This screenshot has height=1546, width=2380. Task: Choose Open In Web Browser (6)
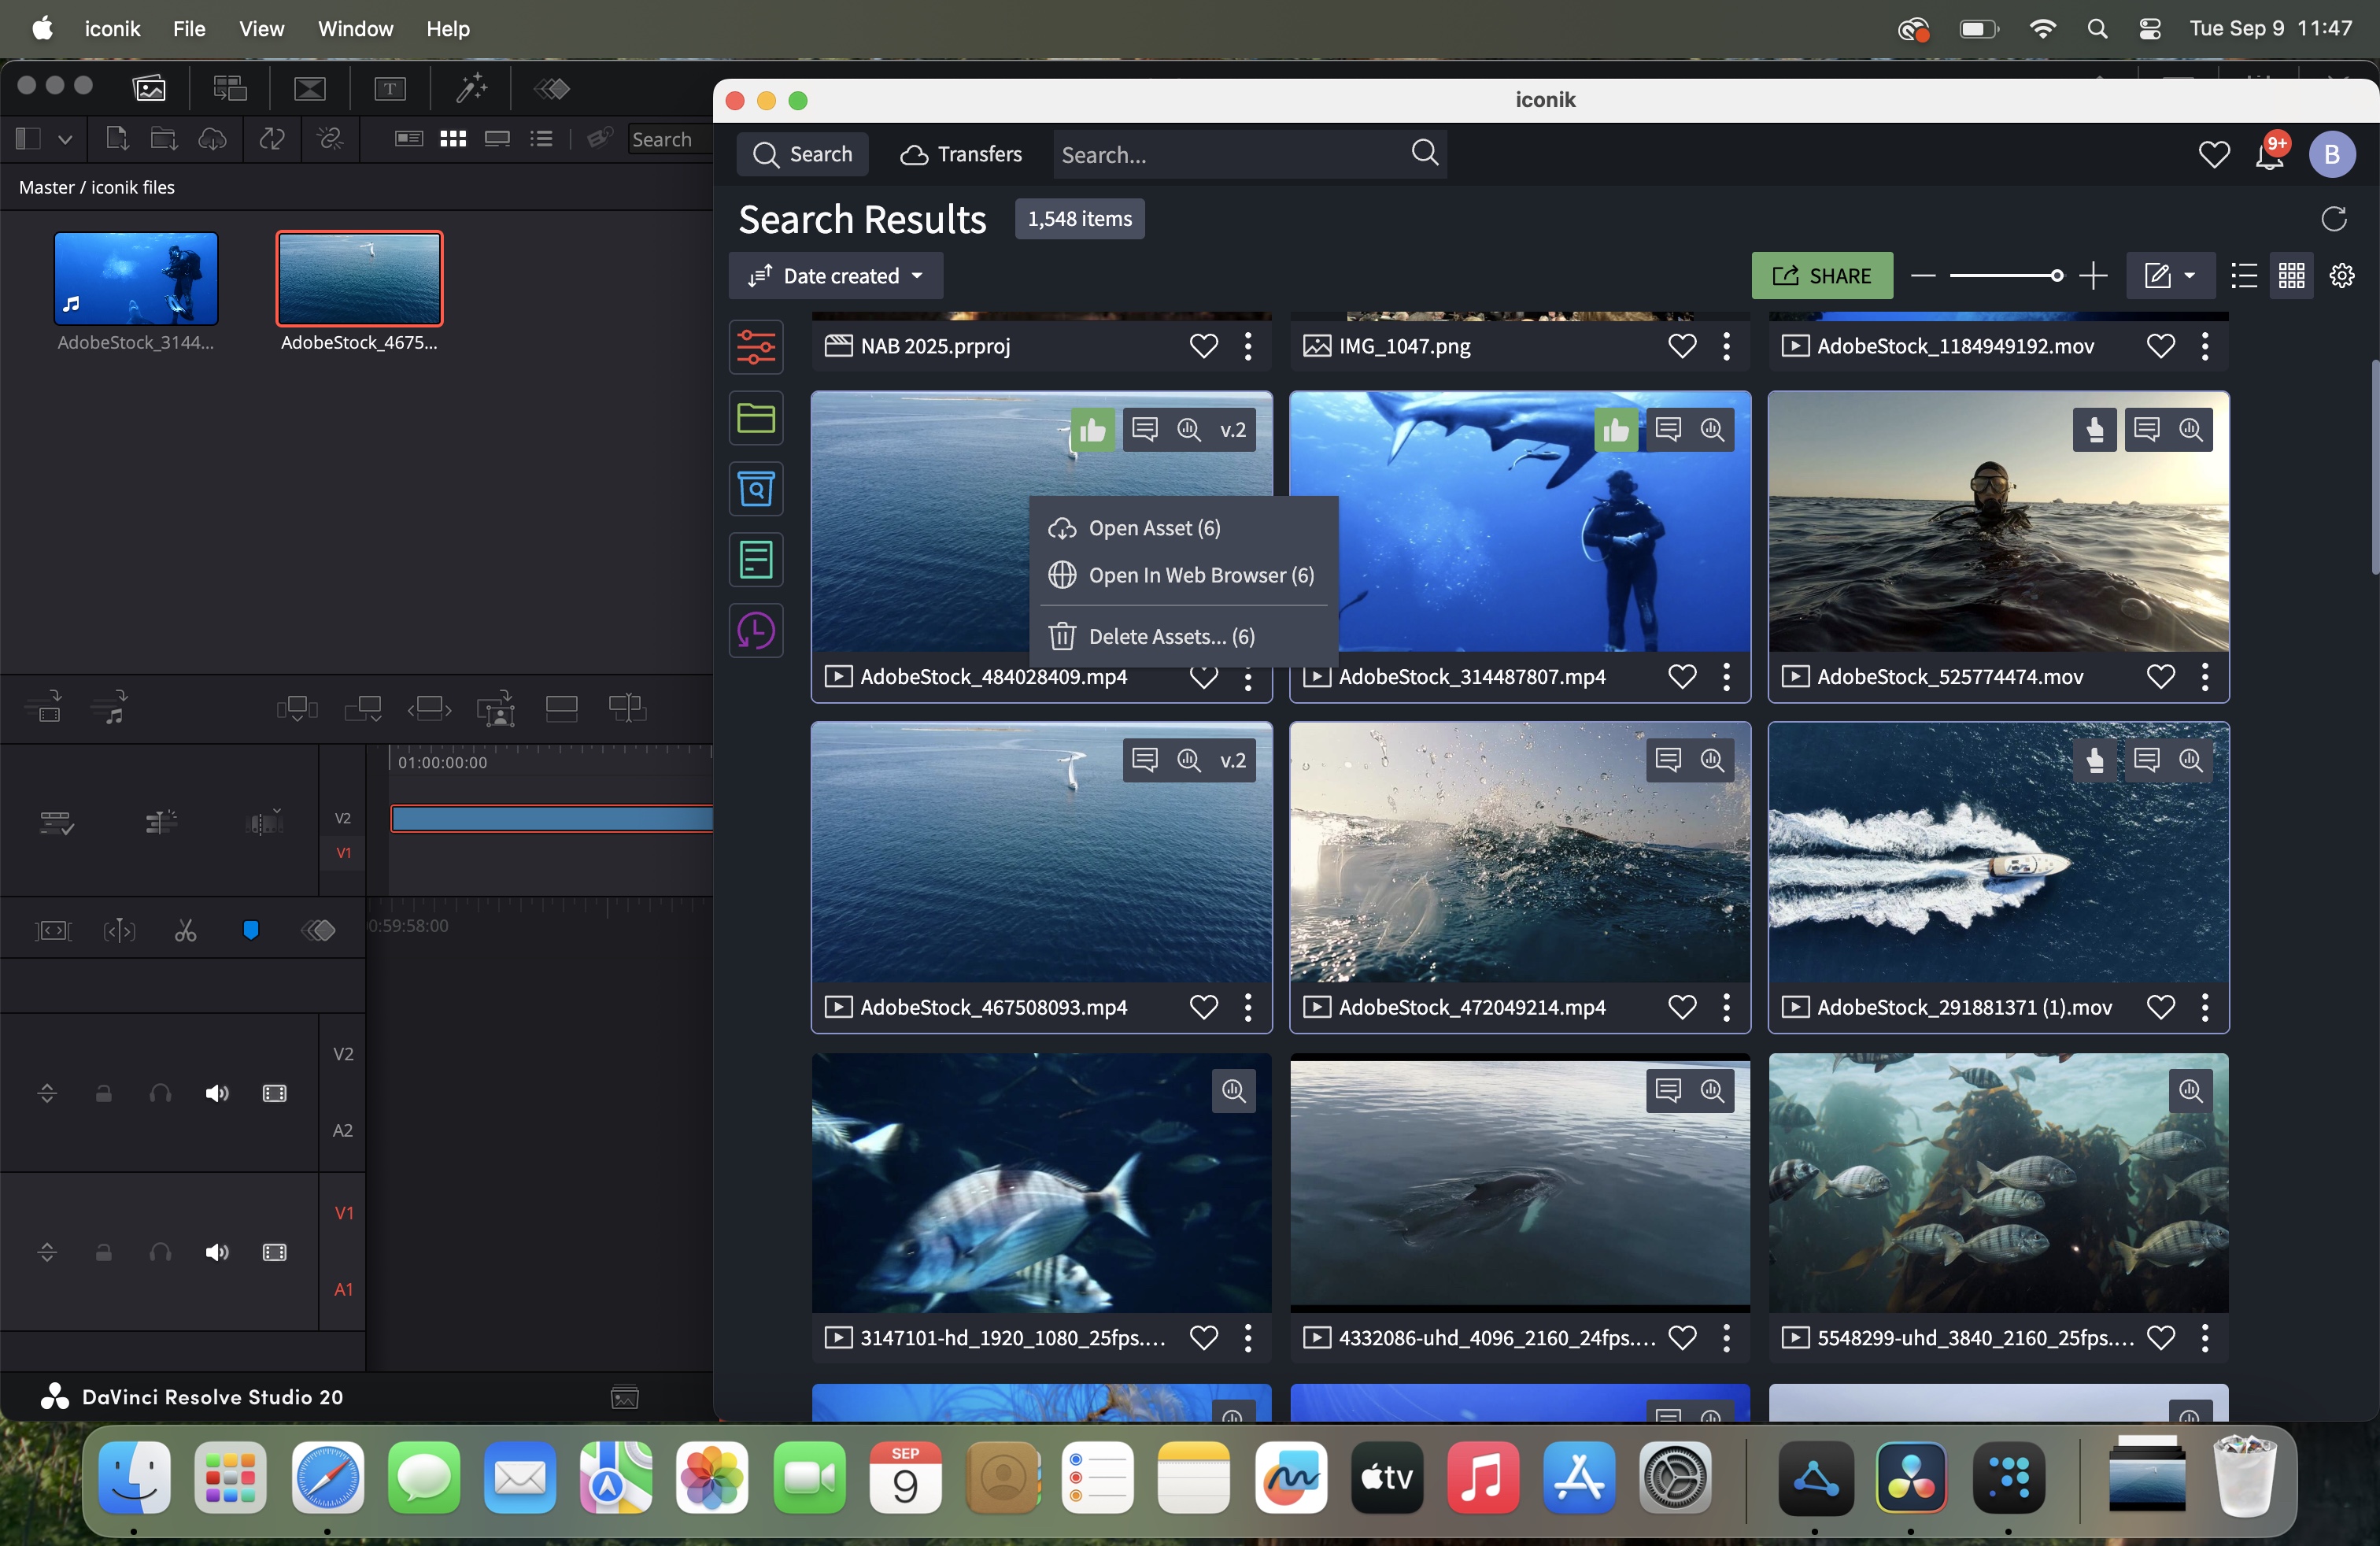coord(1200,575)
